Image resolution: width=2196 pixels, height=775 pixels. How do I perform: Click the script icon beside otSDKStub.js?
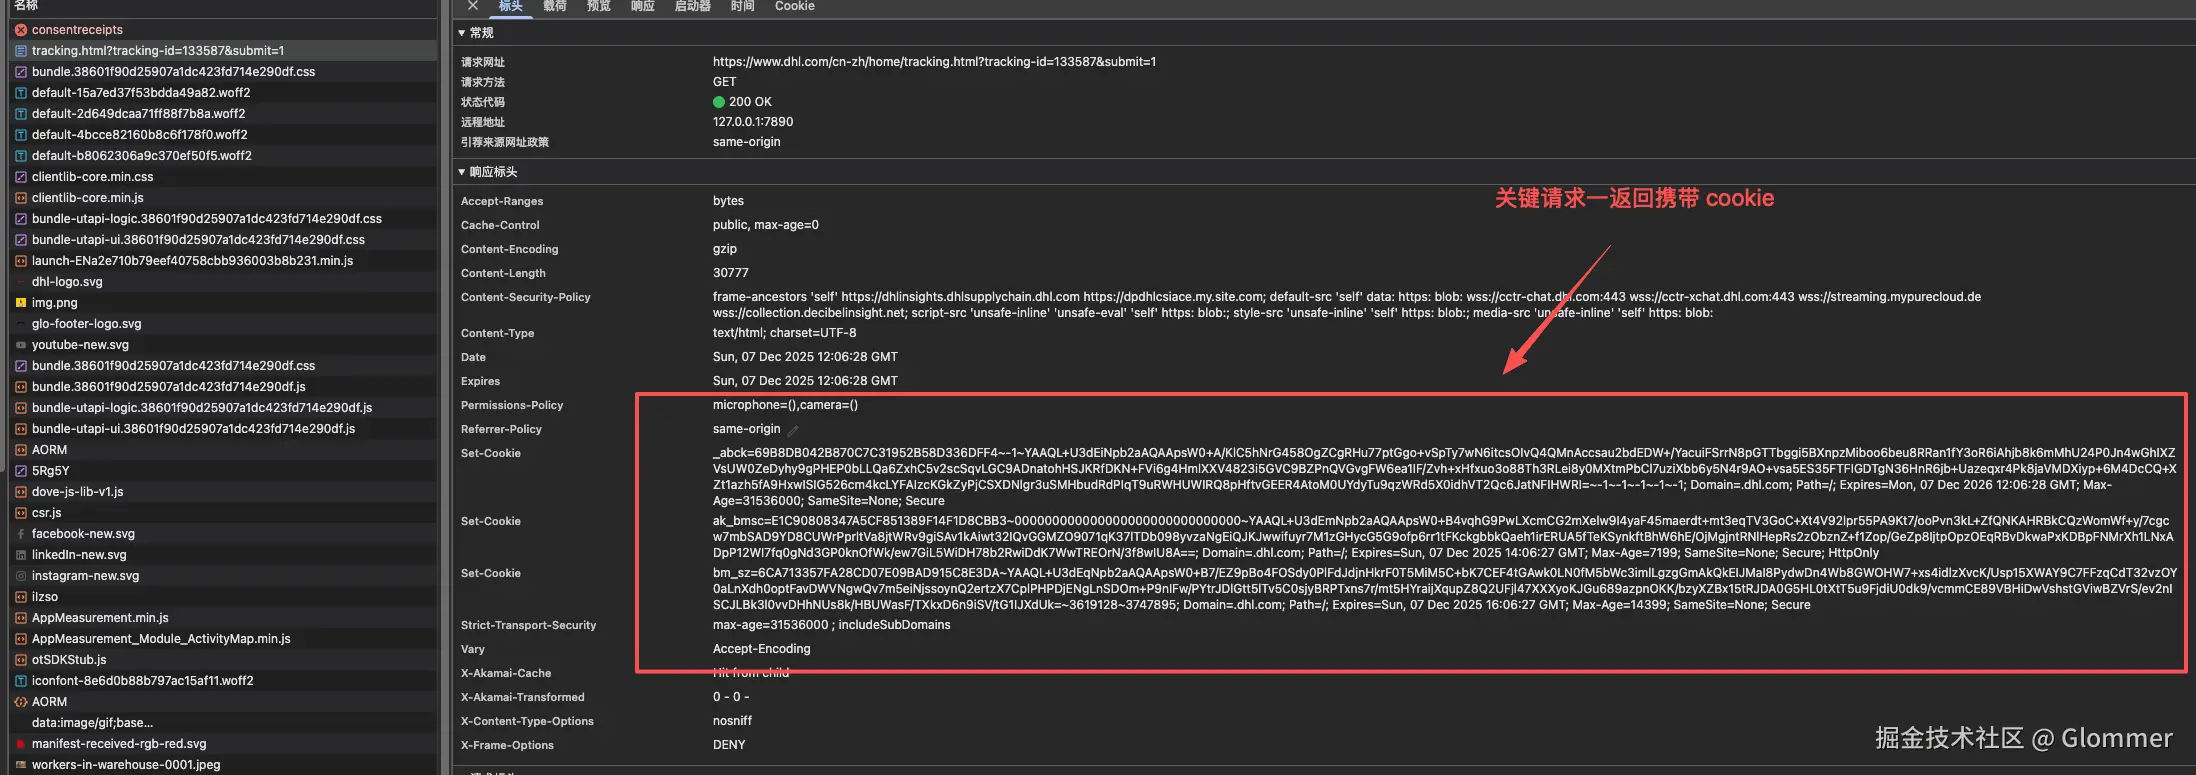click(x=20, y=660)
